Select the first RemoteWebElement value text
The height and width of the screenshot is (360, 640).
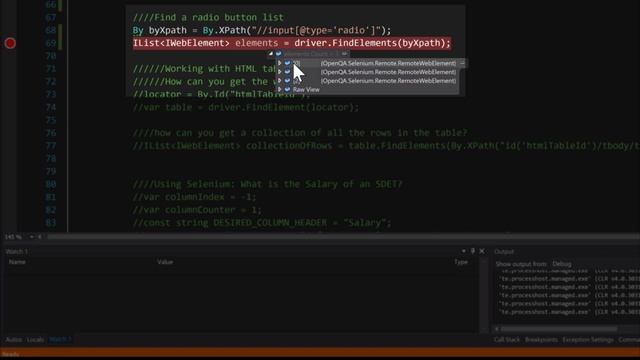(388, 63)
